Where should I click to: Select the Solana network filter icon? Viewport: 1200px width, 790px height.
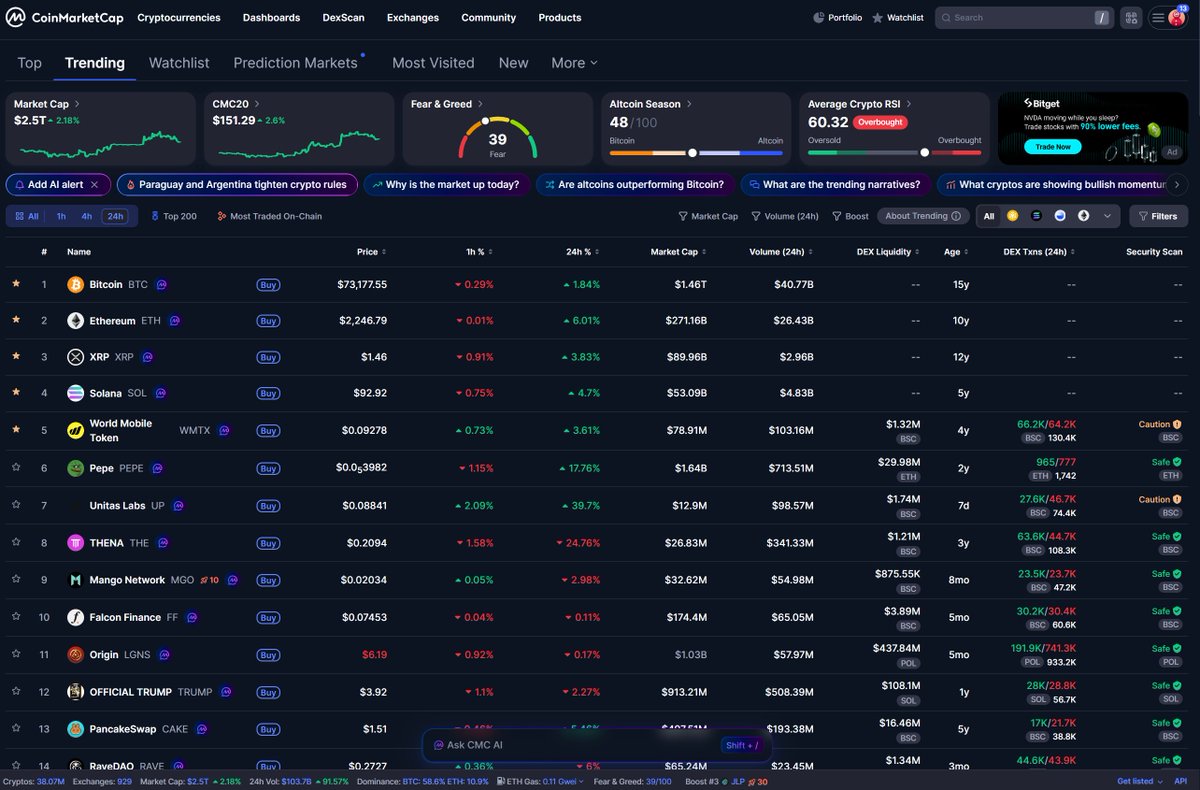coord(1036,216)
